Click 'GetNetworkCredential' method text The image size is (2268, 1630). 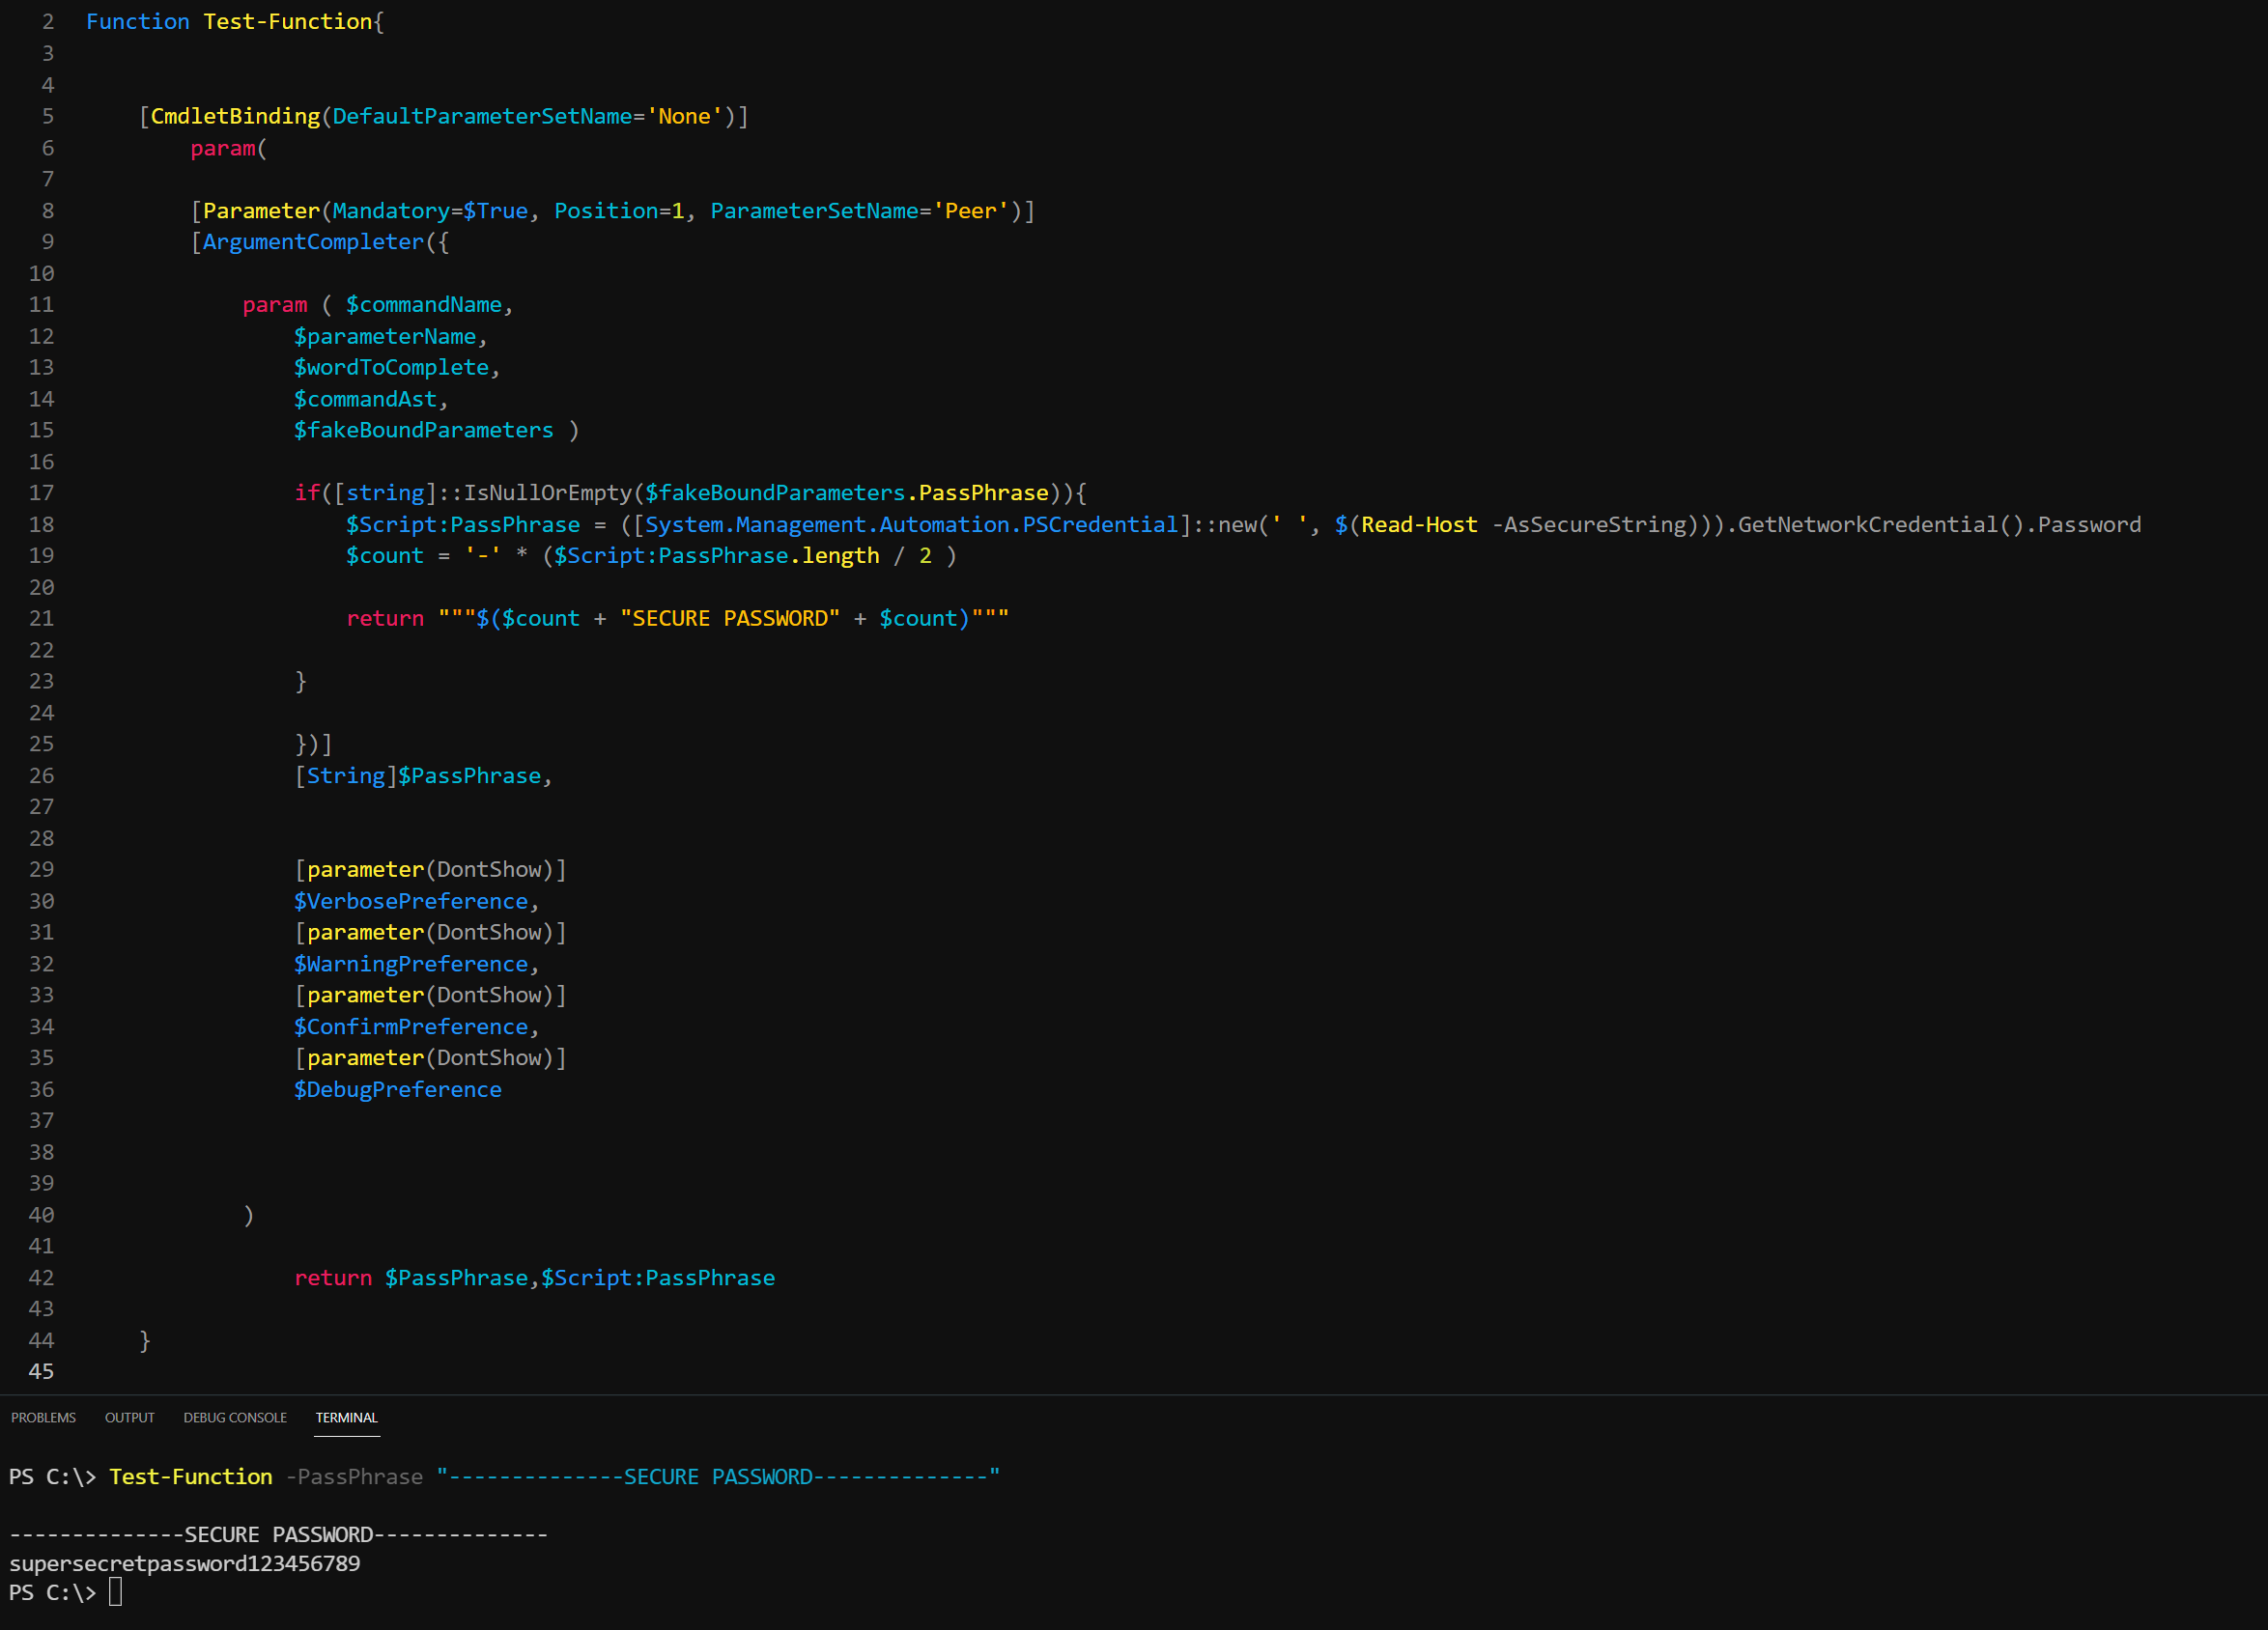pos(1868,524)
